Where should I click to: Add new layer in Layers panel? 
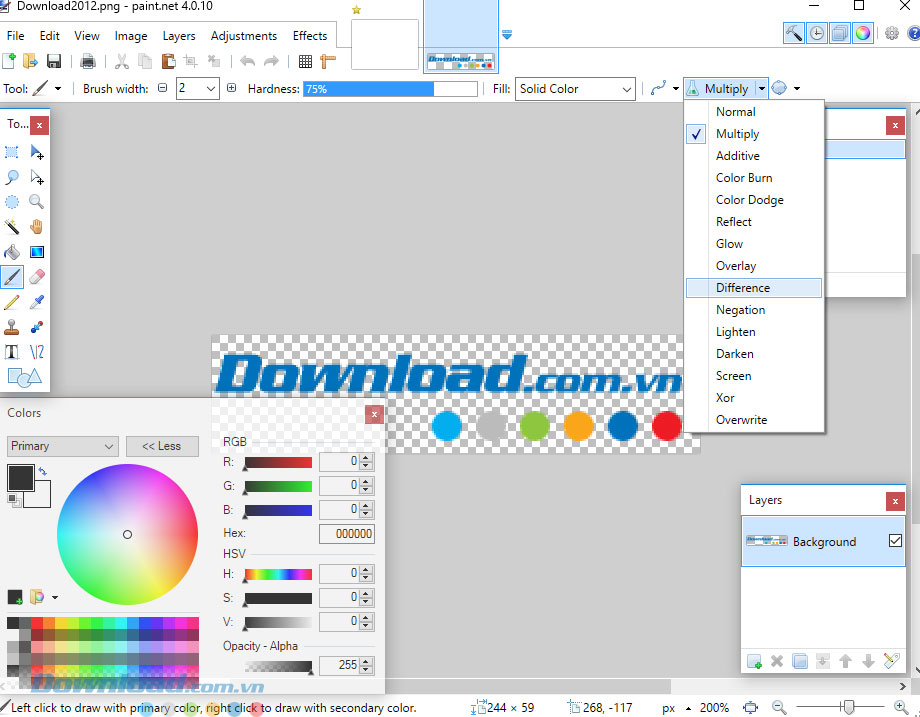click(x=754, y=661)
